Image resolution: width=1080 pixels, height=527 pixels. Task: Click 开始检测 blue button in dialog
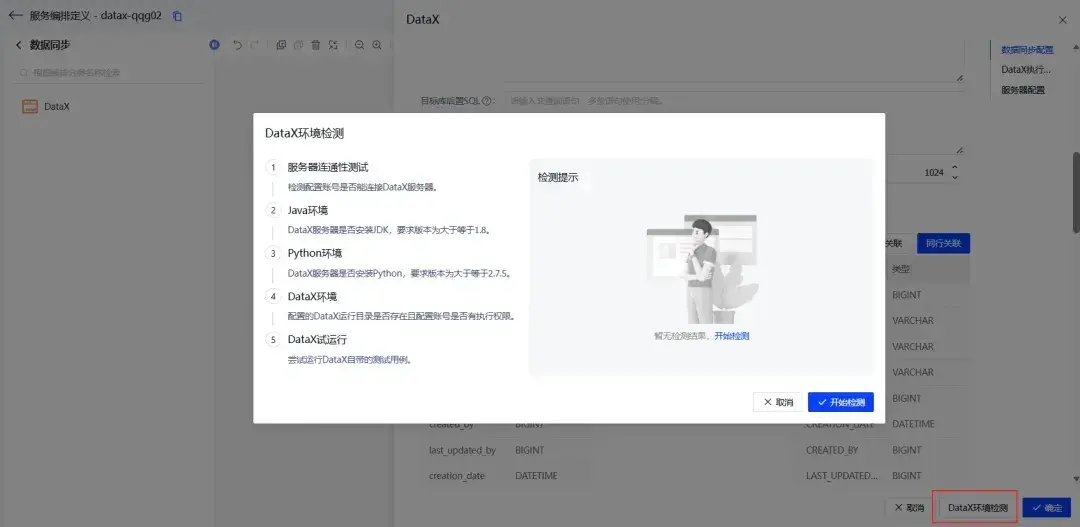tap(841, 402)
